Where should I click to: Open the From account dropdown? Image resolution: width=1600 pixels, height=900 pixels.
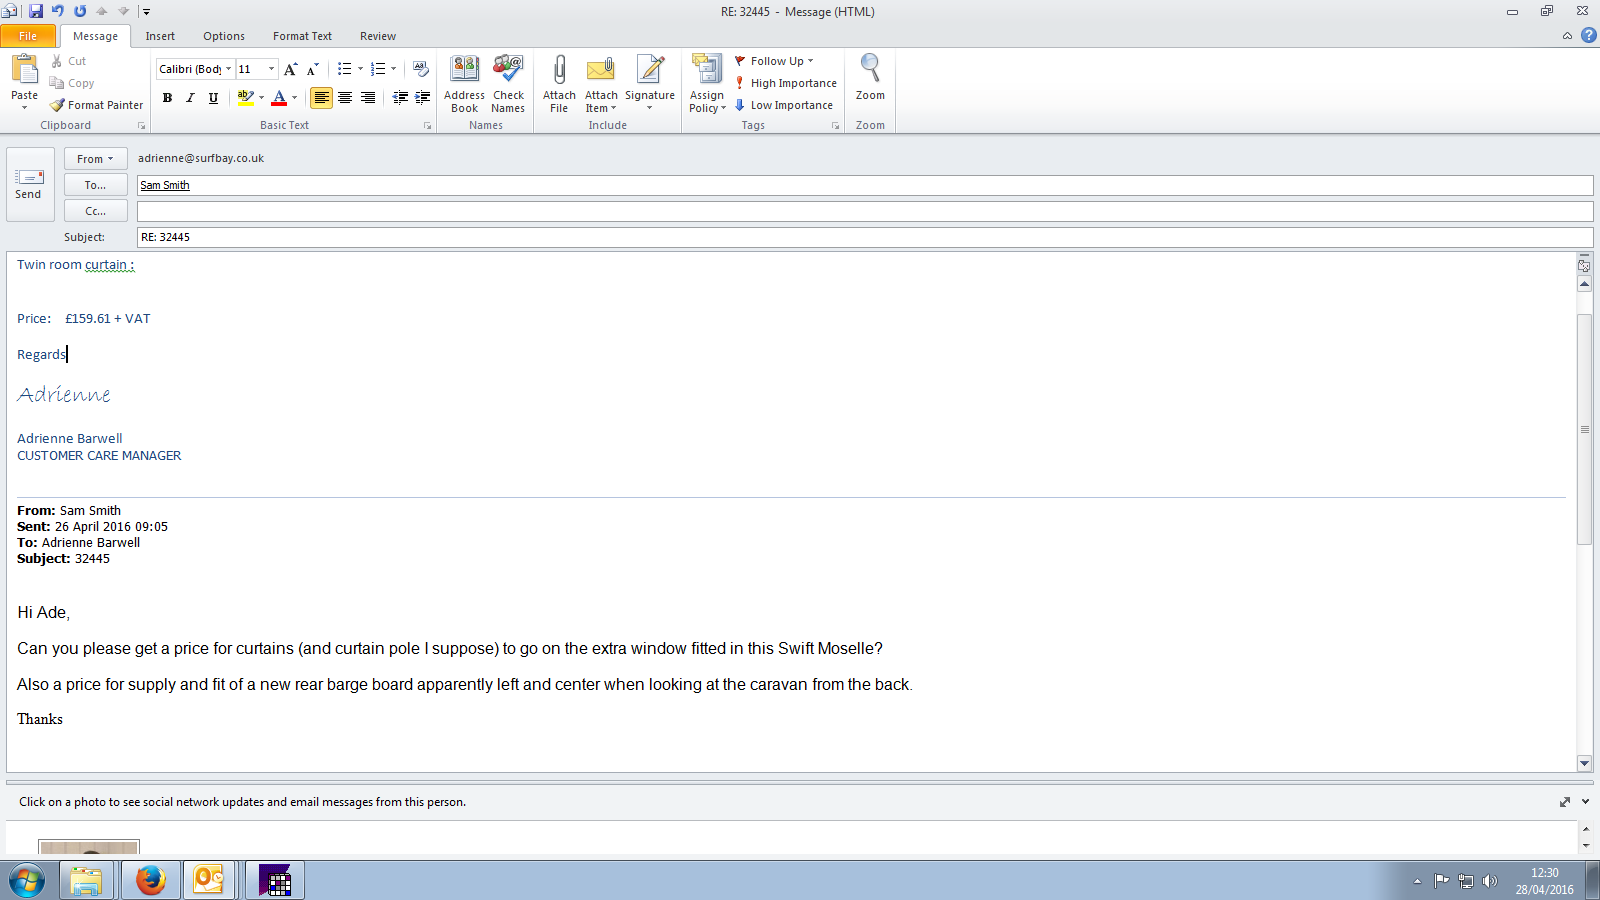point(95,159)
